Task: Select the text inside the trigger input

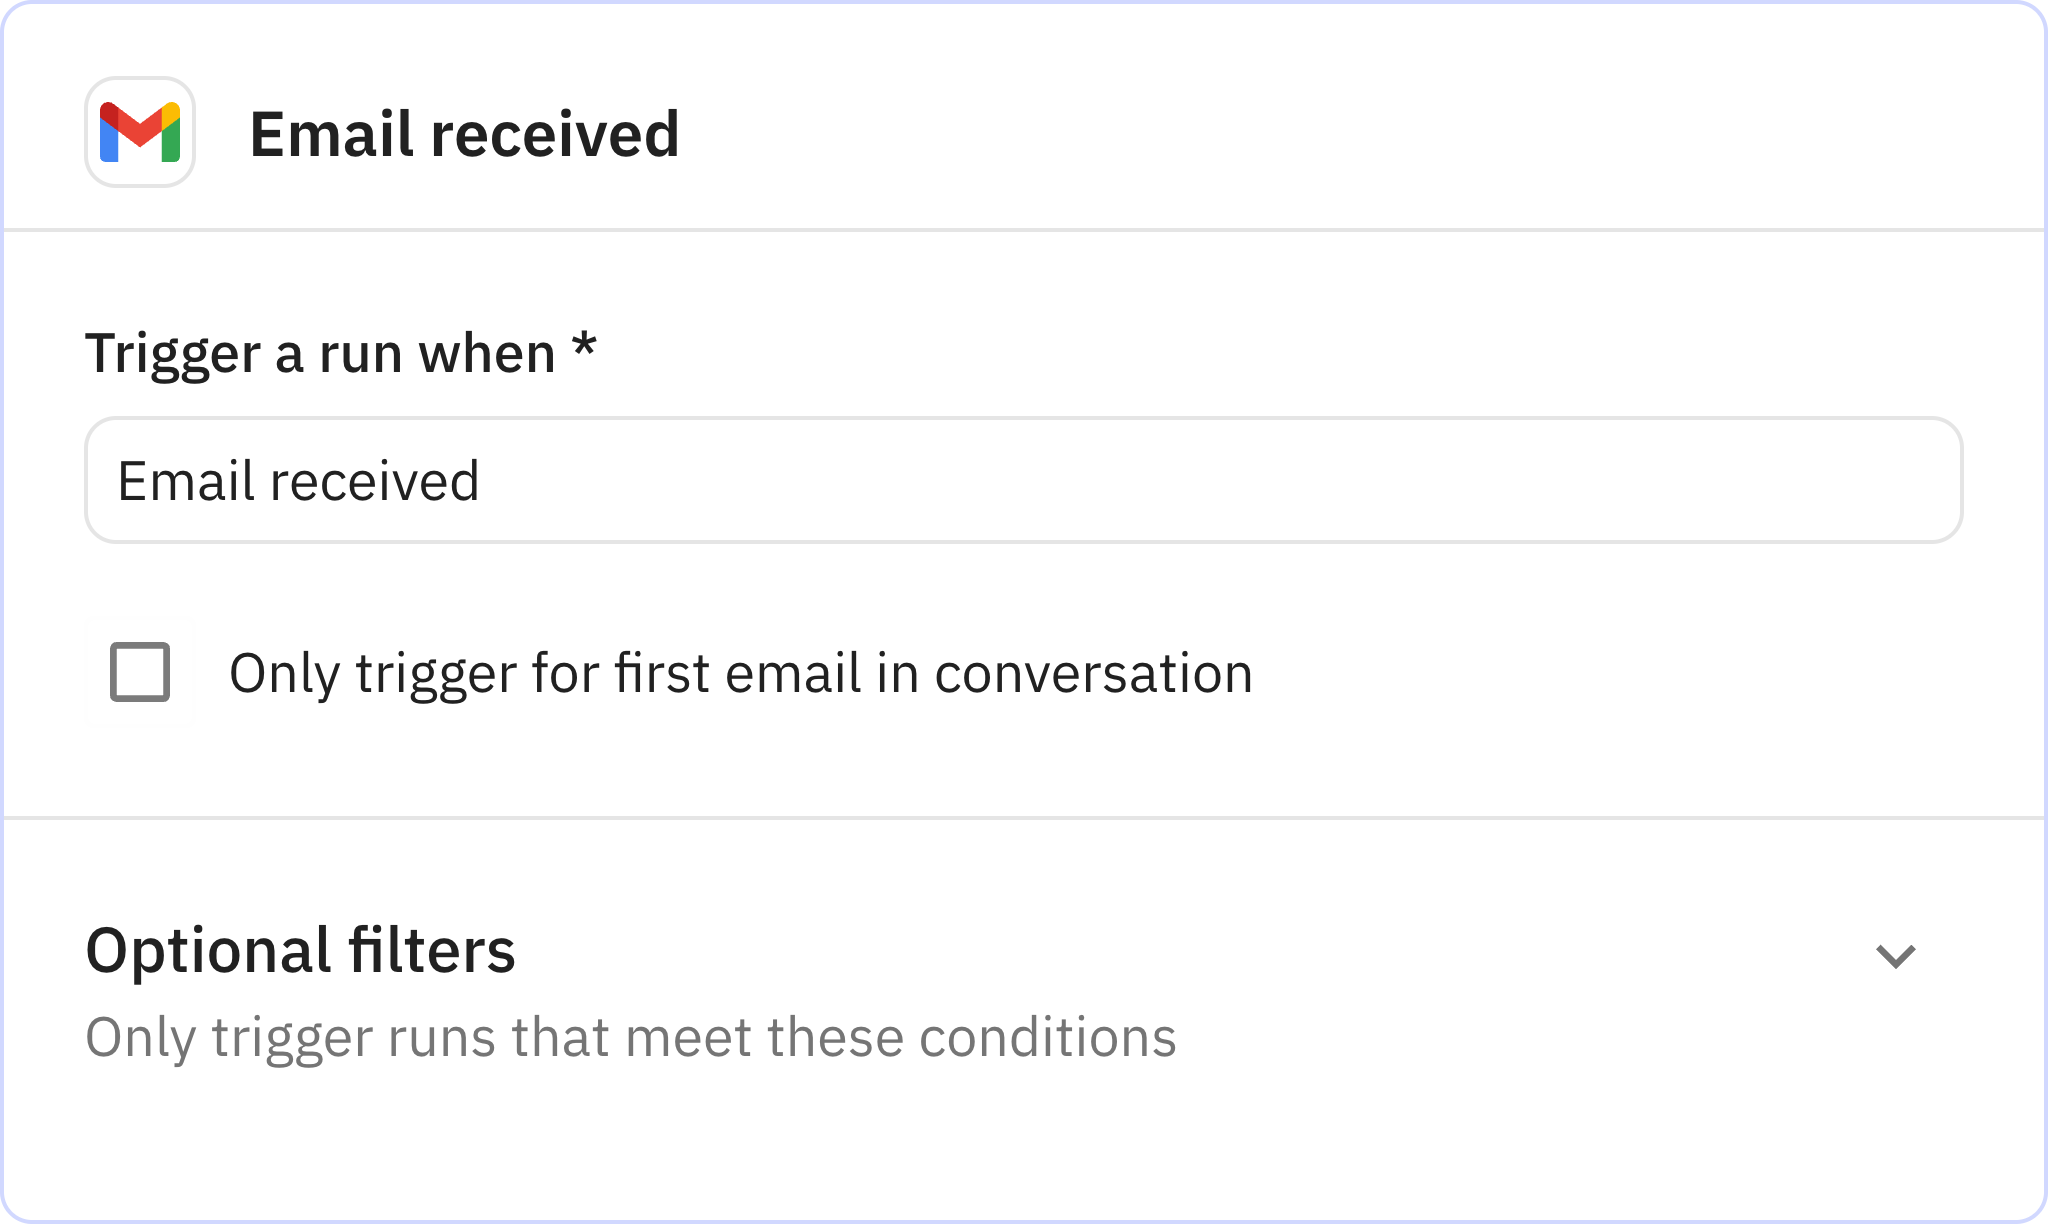Action: (298, 481)
